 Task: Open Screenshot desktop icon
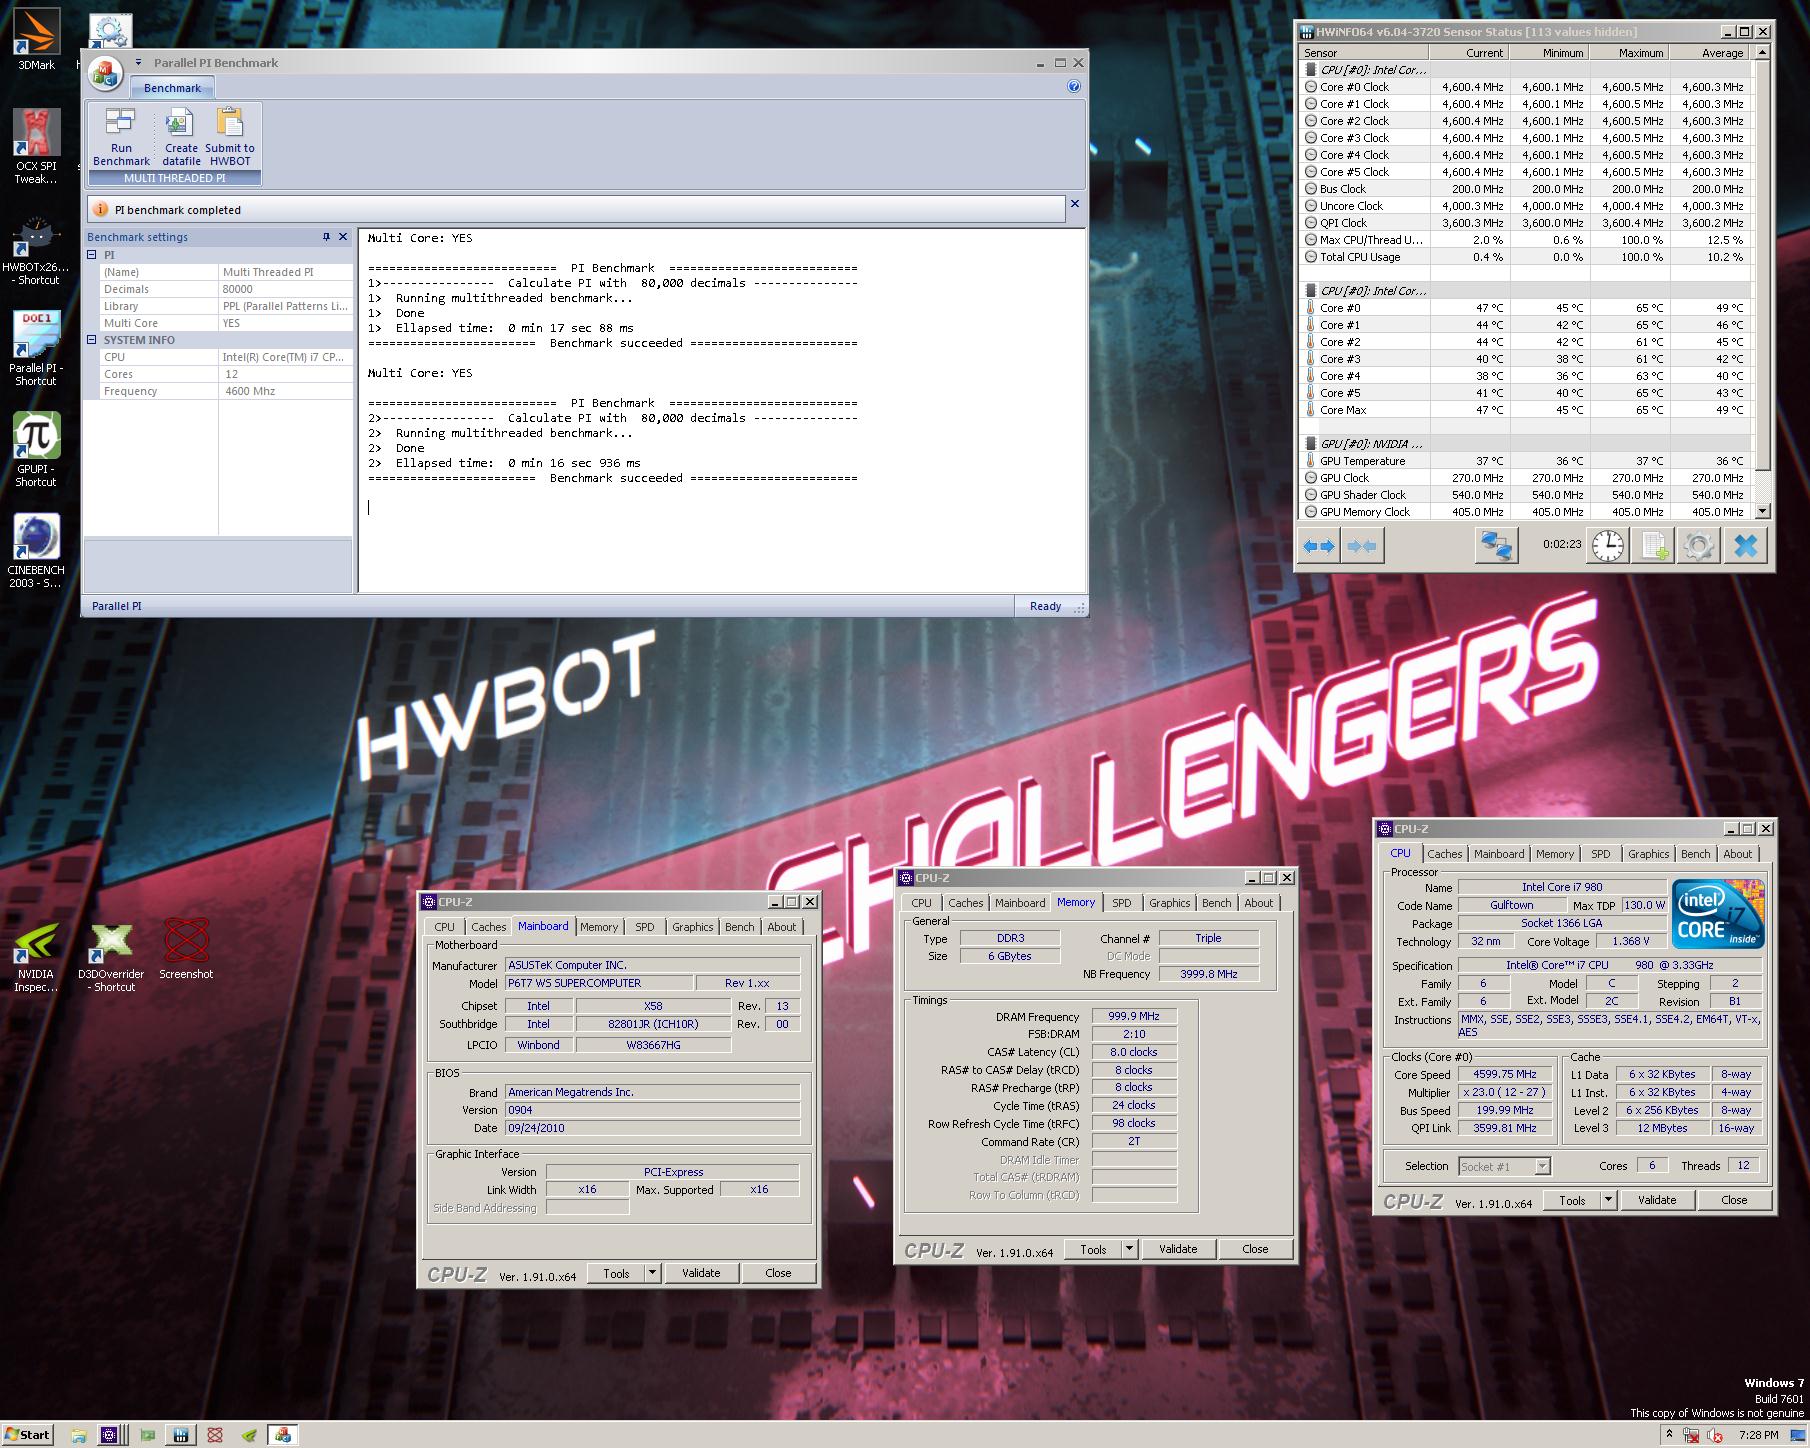pyautogui.click(x=186, y=949)
